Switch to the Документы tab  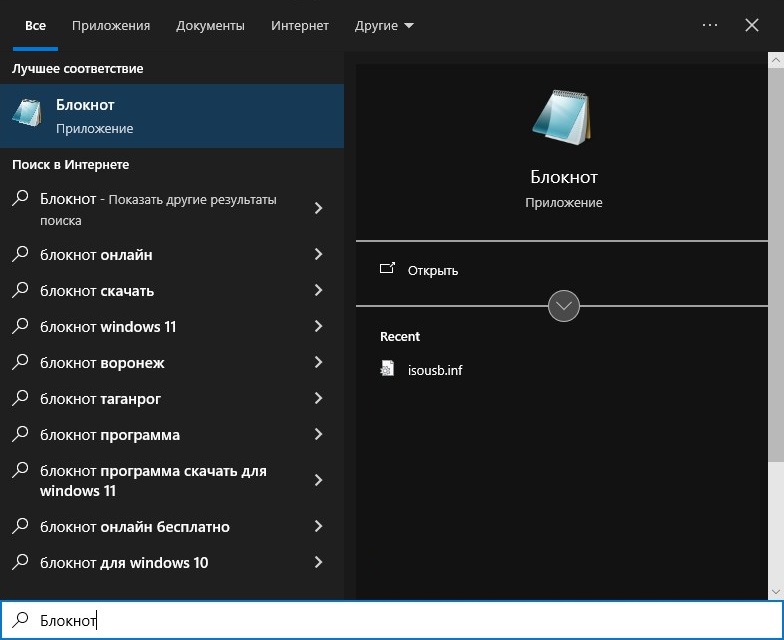tap(210, 26)
